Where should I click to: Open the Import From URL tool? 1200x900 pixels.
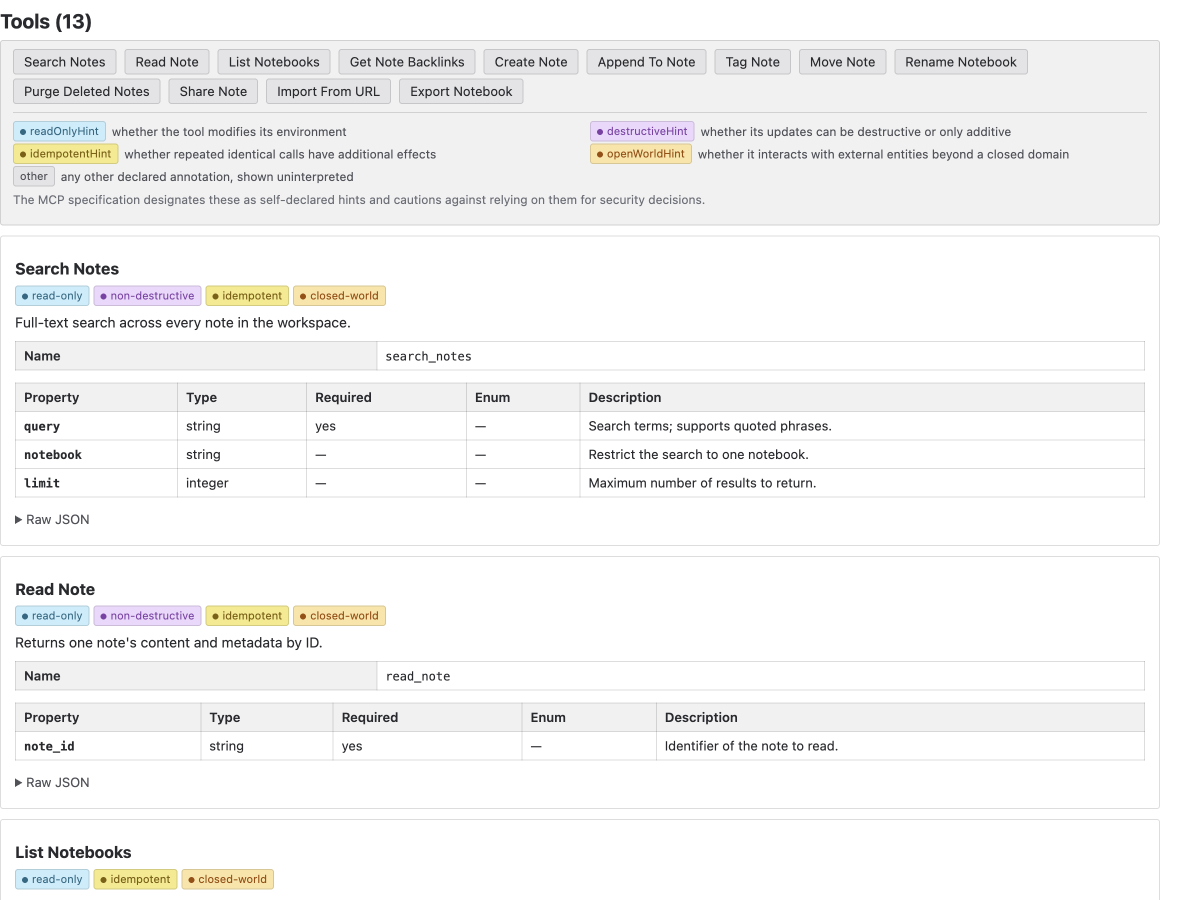point(329,91)
